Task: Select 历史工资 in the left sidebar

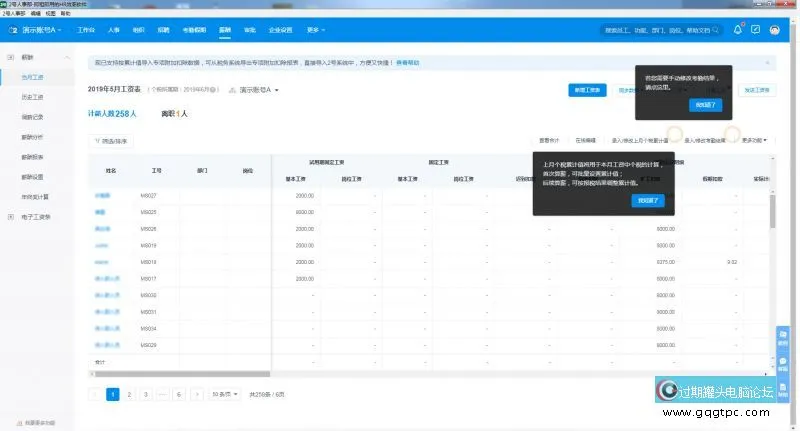Action: click(33, 96)
